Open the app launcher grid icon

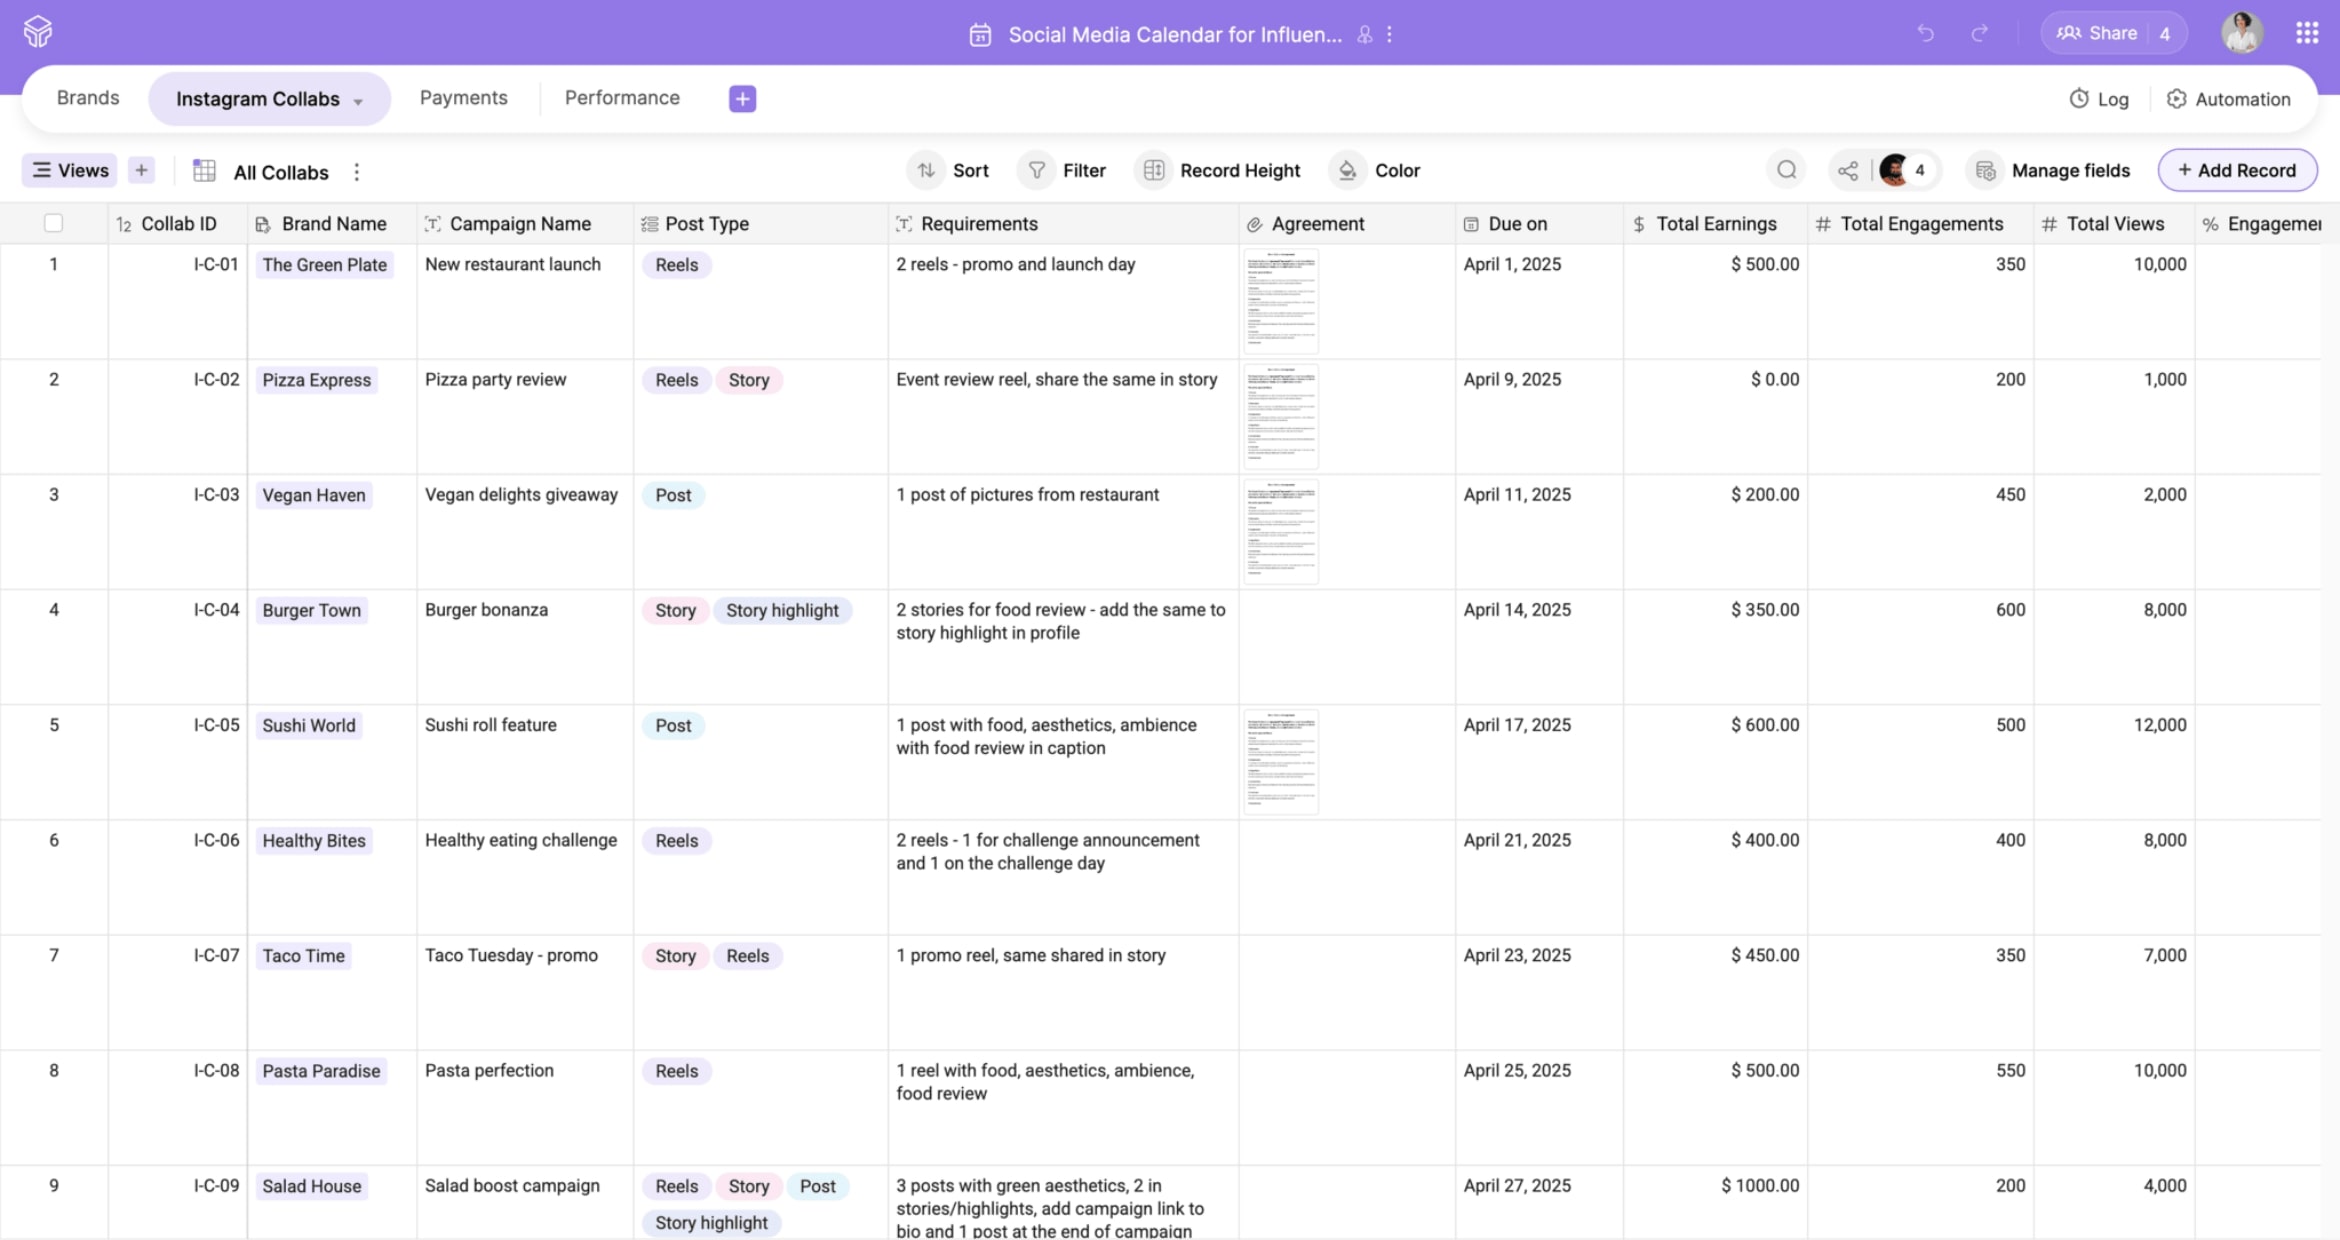point(2307,33)
